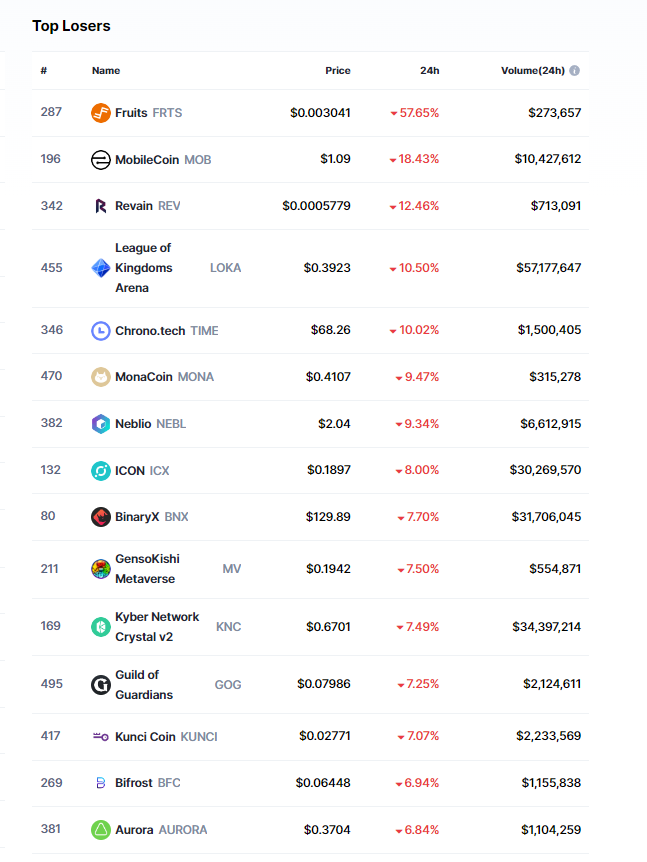Click the BinaryX logo icon
The image size is (647, 862).
coord(101,517)
